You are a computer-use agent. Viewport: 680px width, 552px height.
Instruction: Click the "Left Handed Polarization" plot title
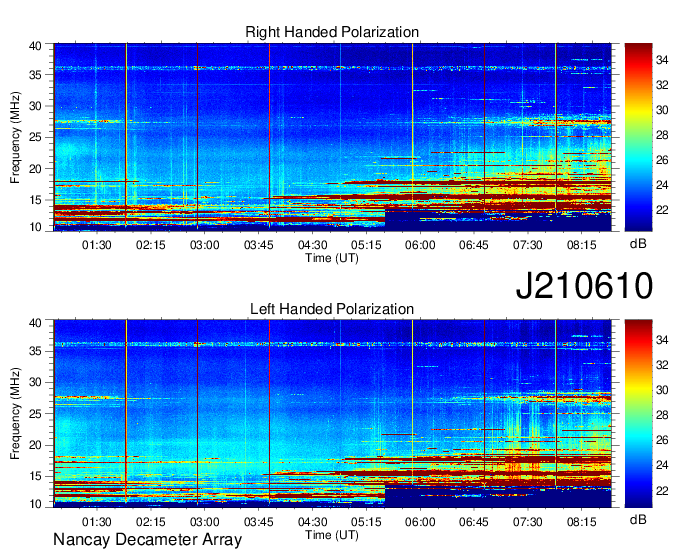click(332, 309)
